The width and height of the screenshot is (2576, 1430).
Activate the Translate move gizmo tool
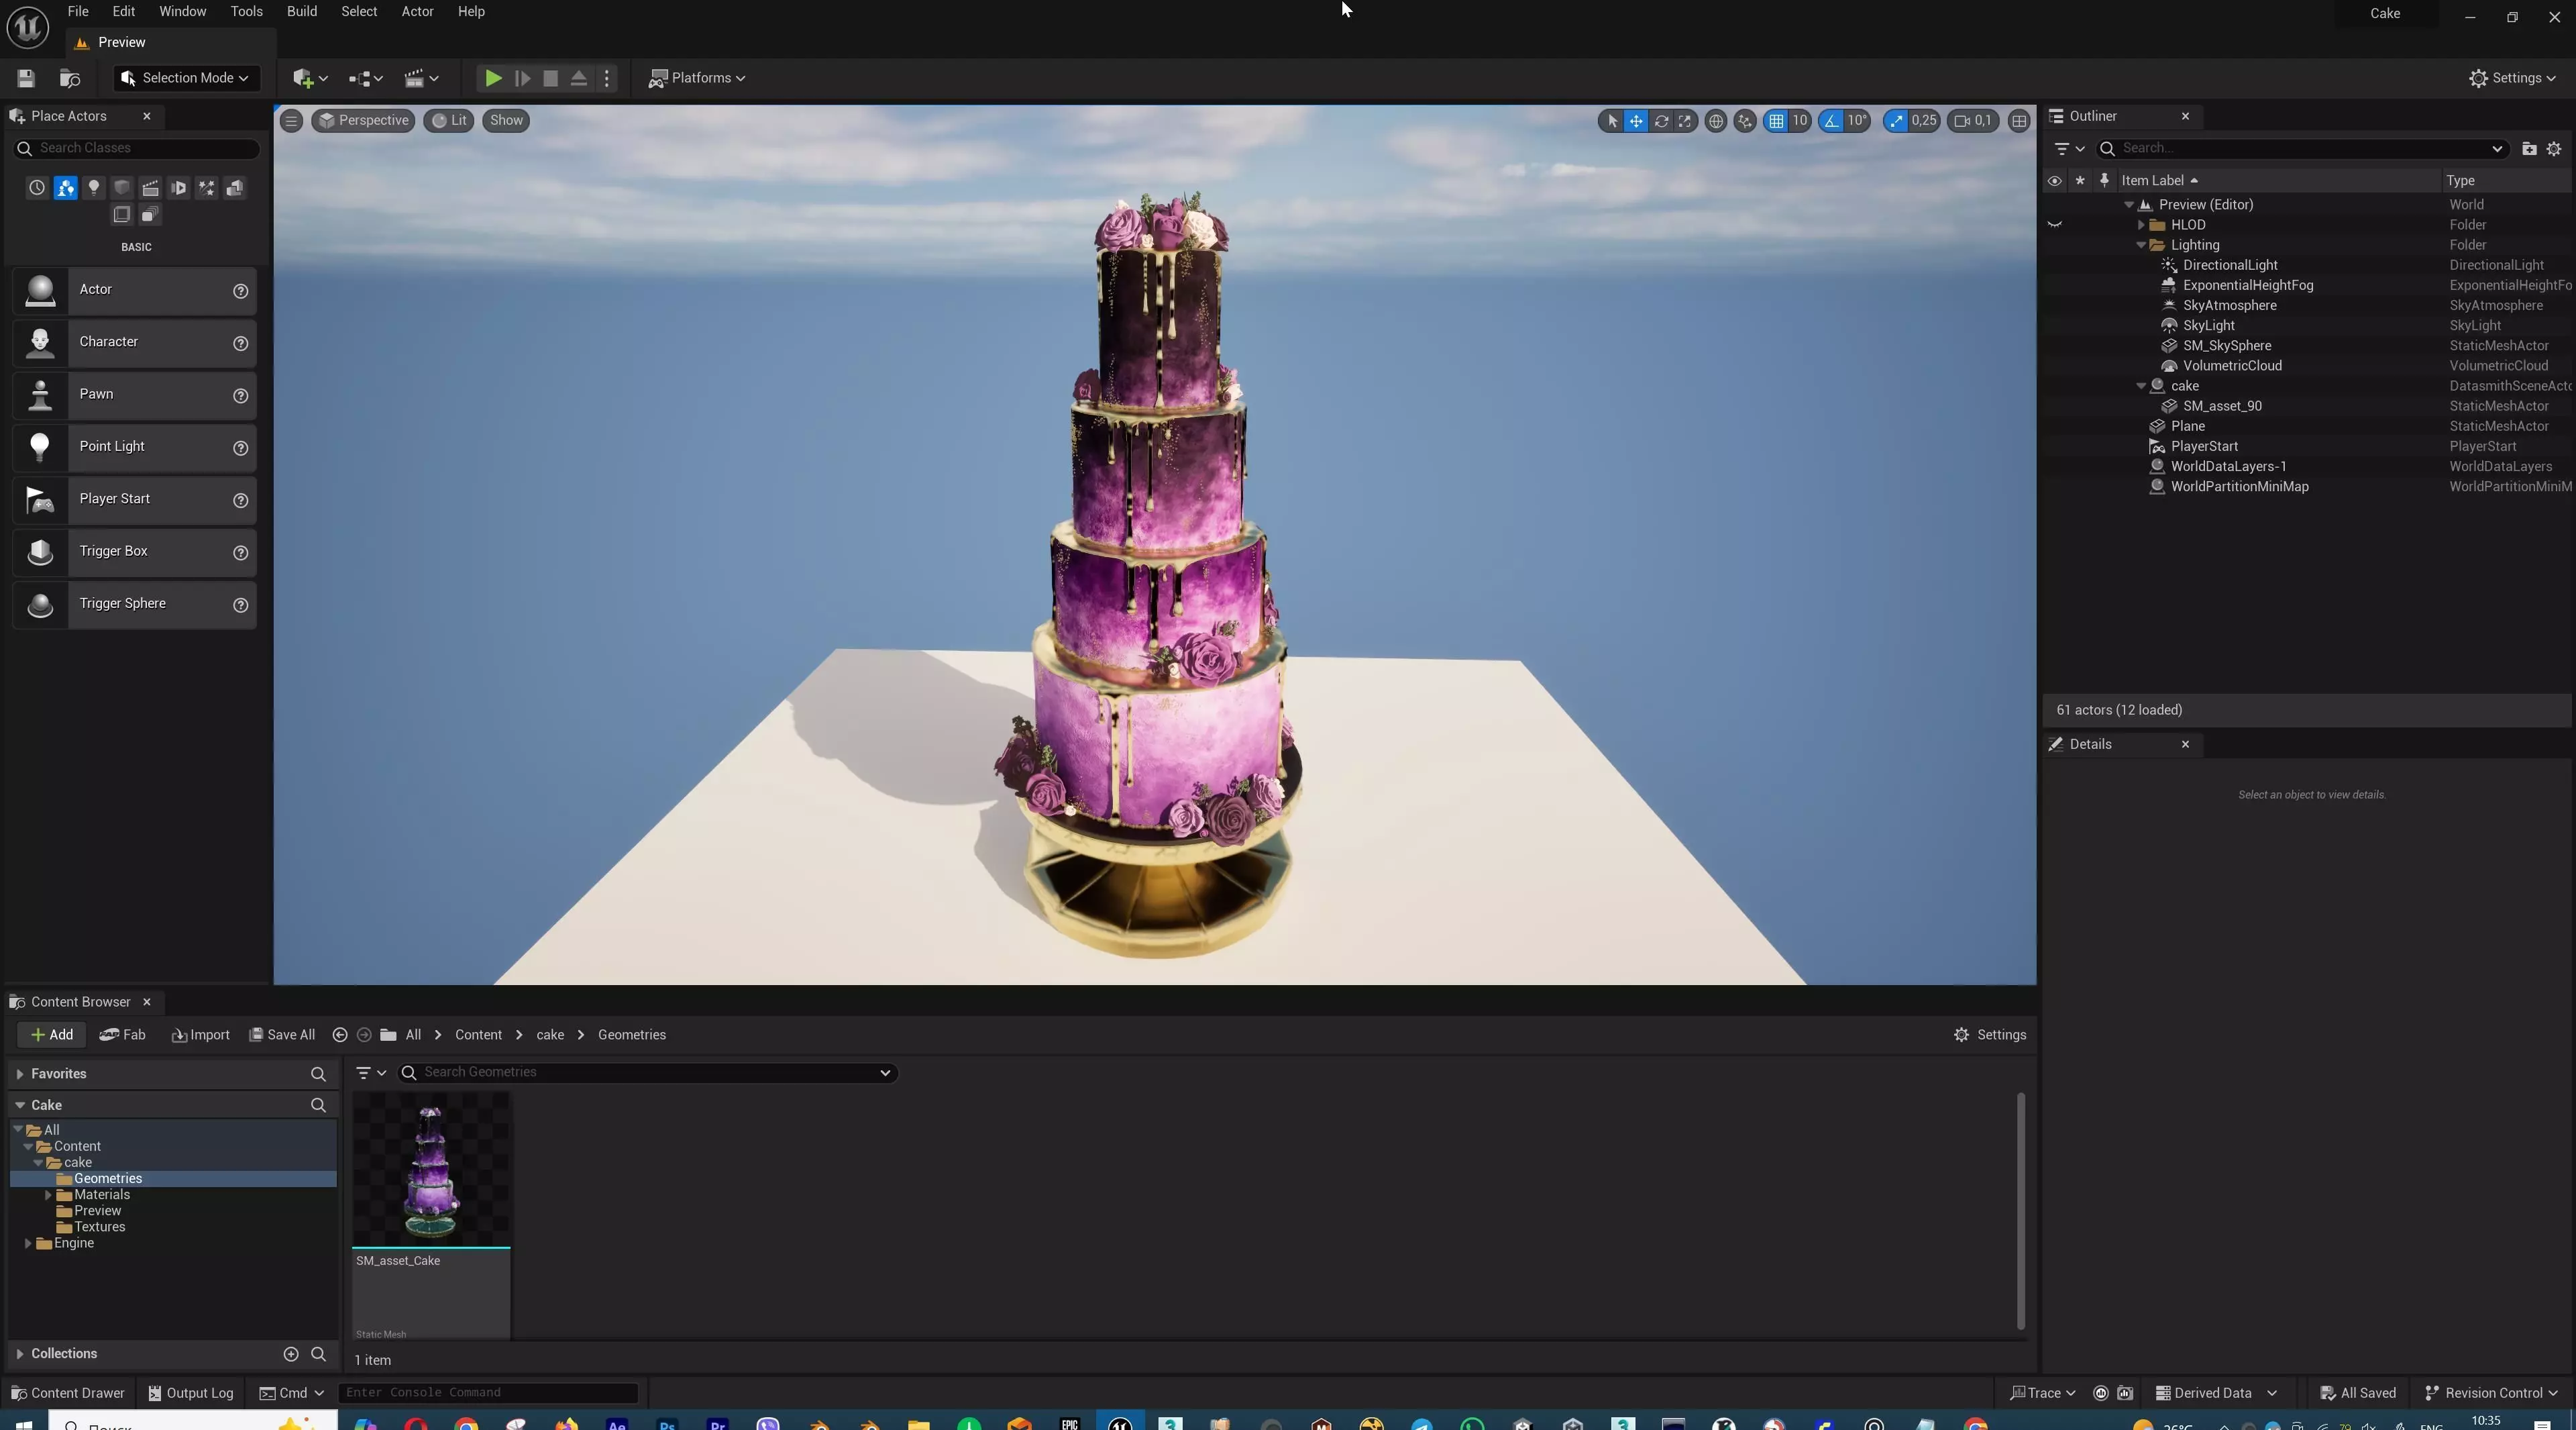click(1636, 121)
